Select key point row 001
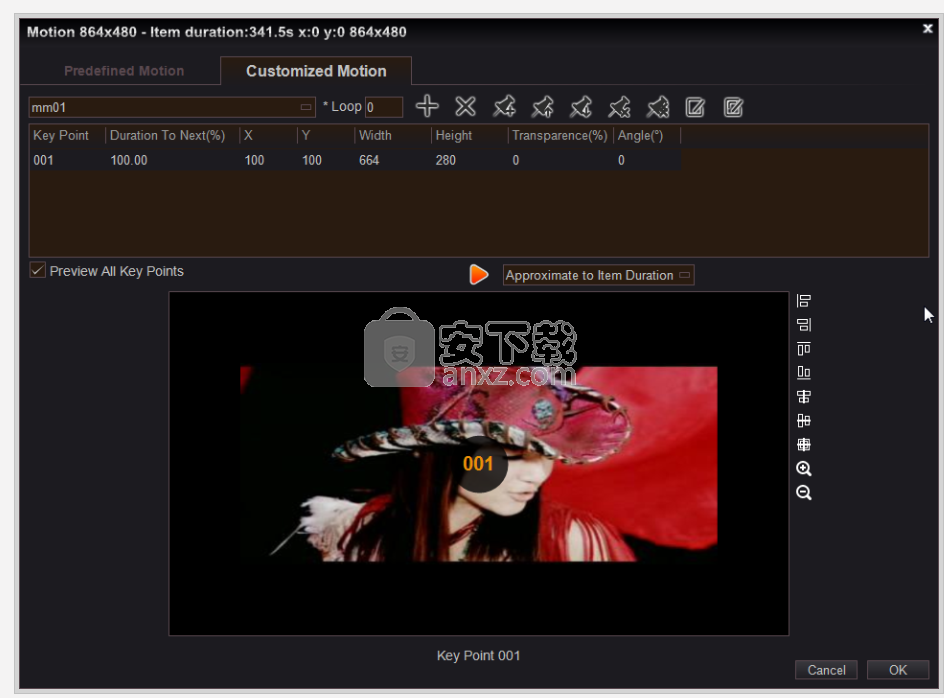 tap(355, 160)
